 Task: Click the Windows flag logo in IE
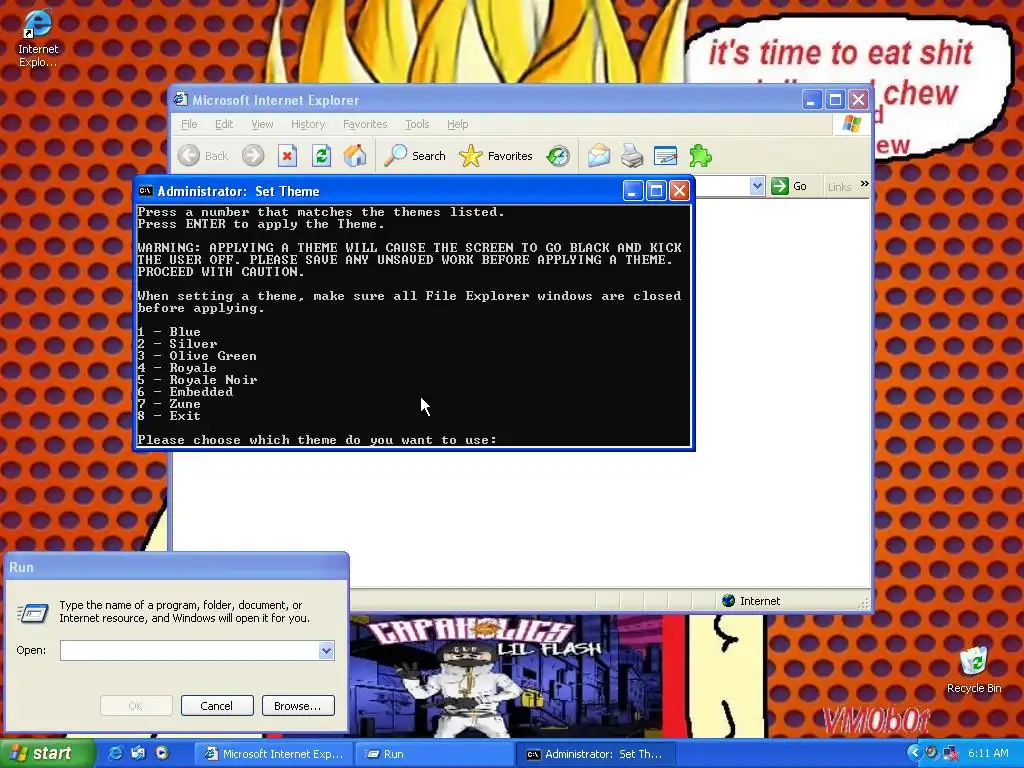coord(852,123)
